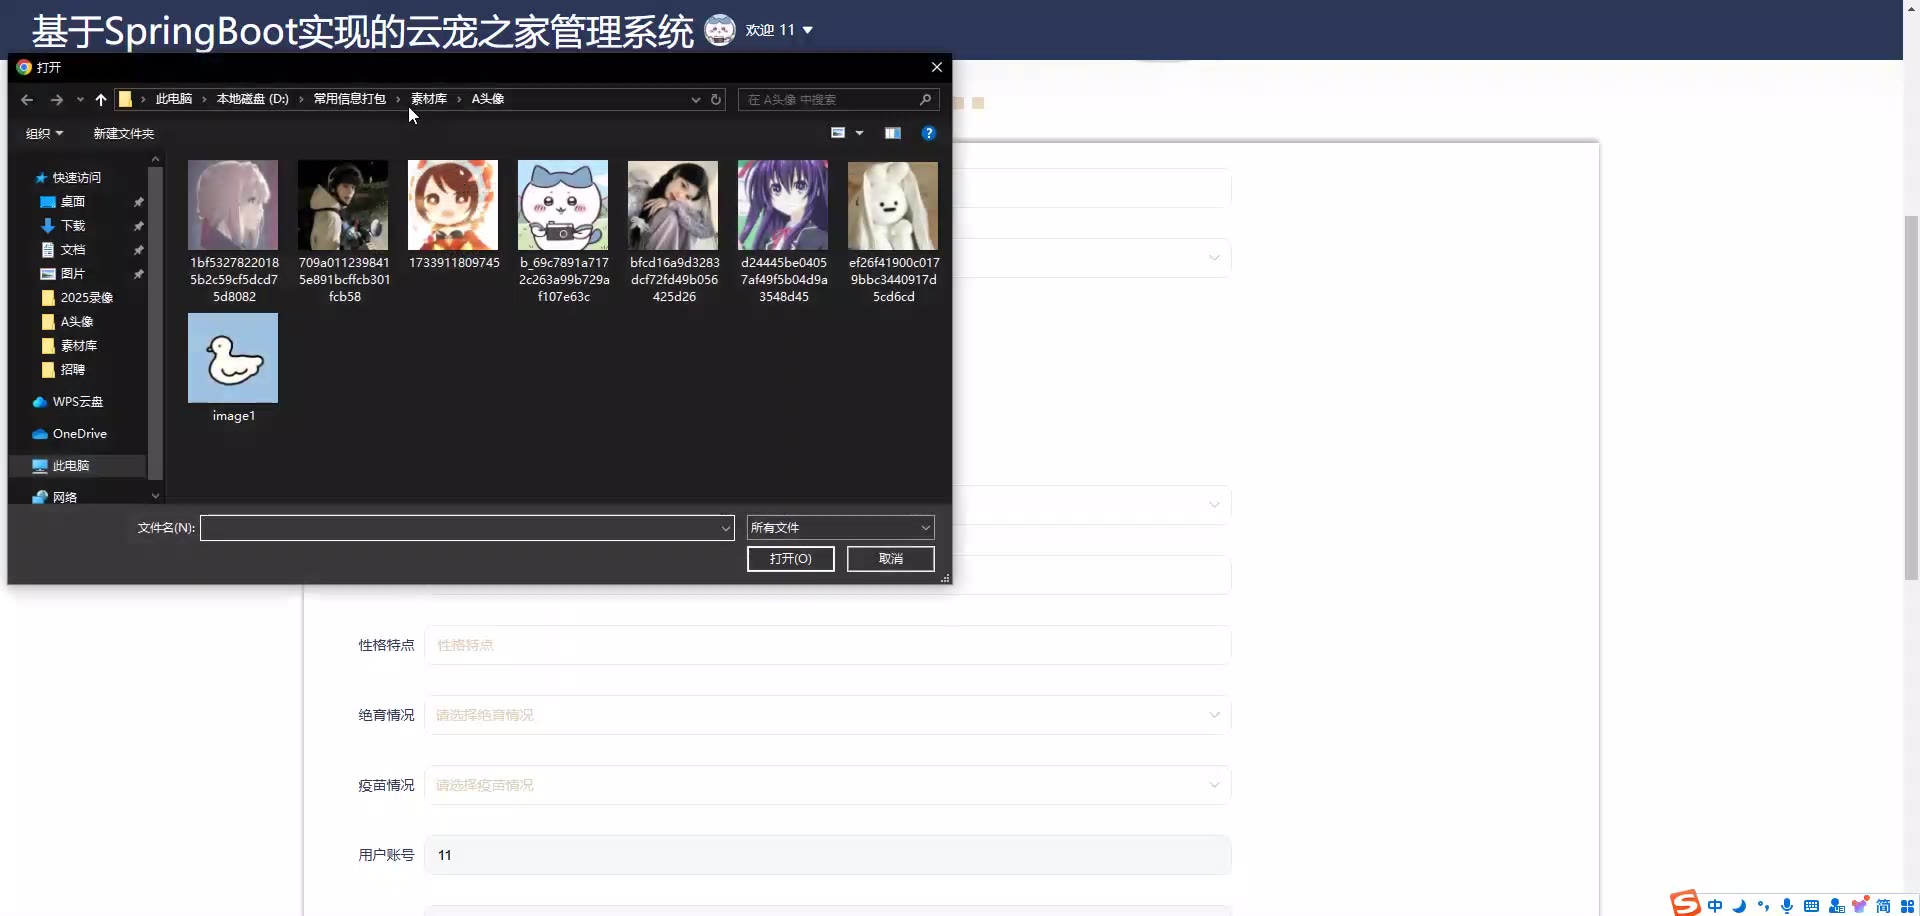The height and width of the screenshot is (916, 1920).
Task: Refresh the A头像 folder listing
Action: (716, 100)
